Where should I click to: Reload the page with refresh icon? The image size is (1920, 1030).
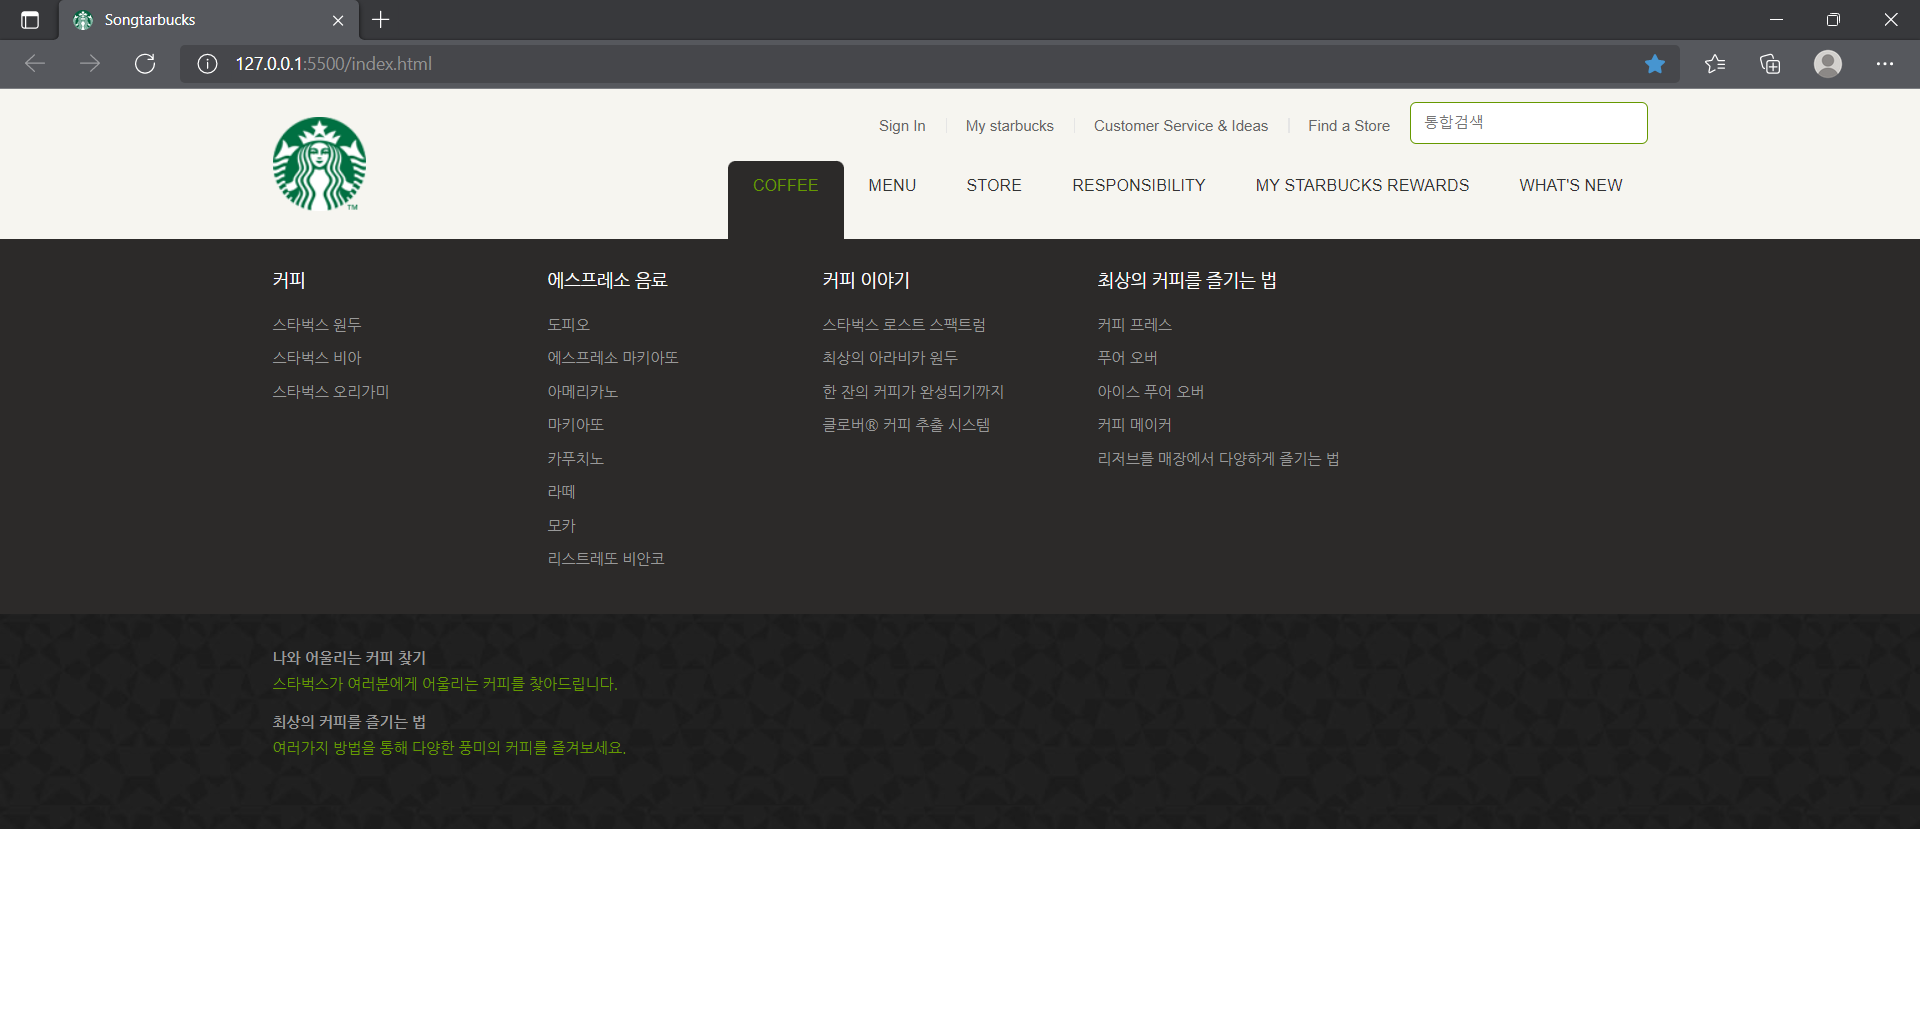coord(145,64)
